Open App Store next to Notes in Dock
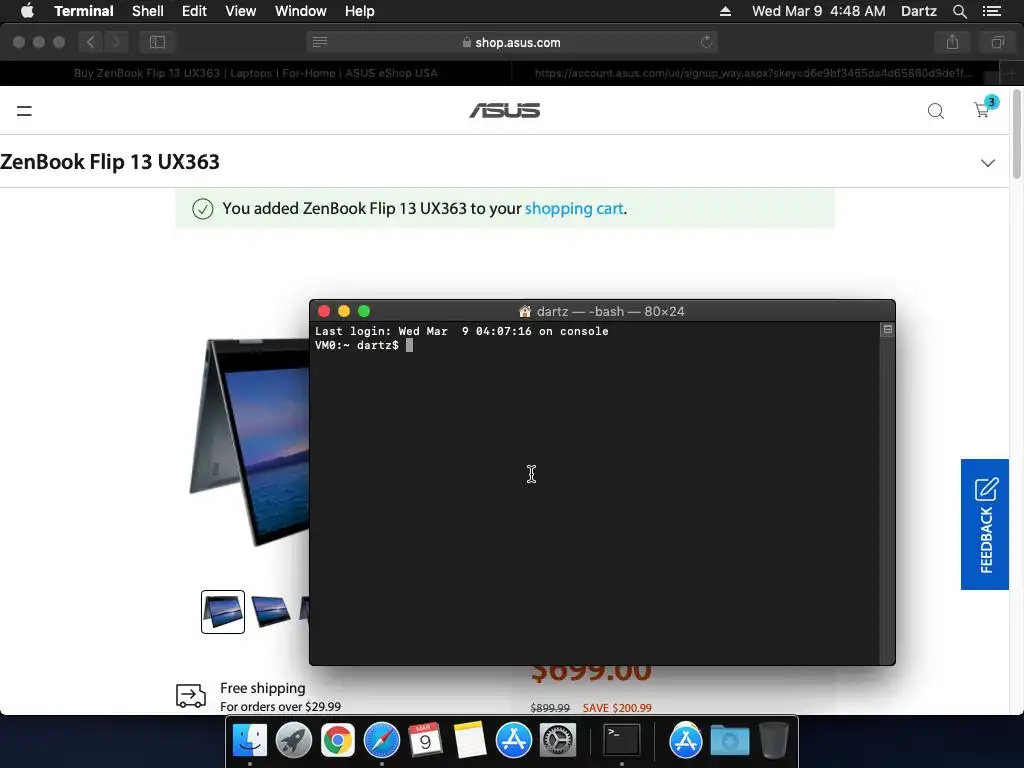 pos(513,741)
